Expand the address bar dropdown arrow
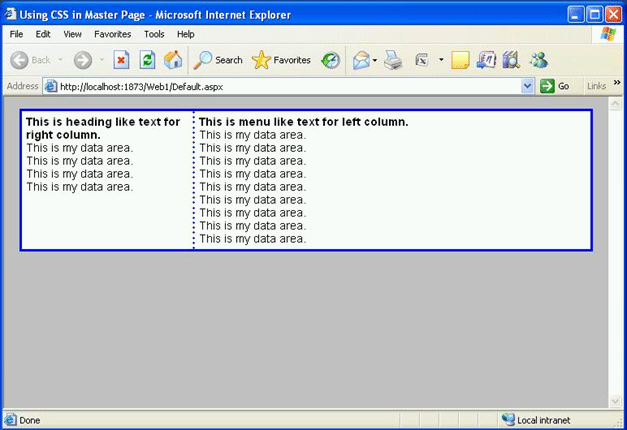Image resolution: width=627 pixels, height=430 pixels. coord(527,86)
